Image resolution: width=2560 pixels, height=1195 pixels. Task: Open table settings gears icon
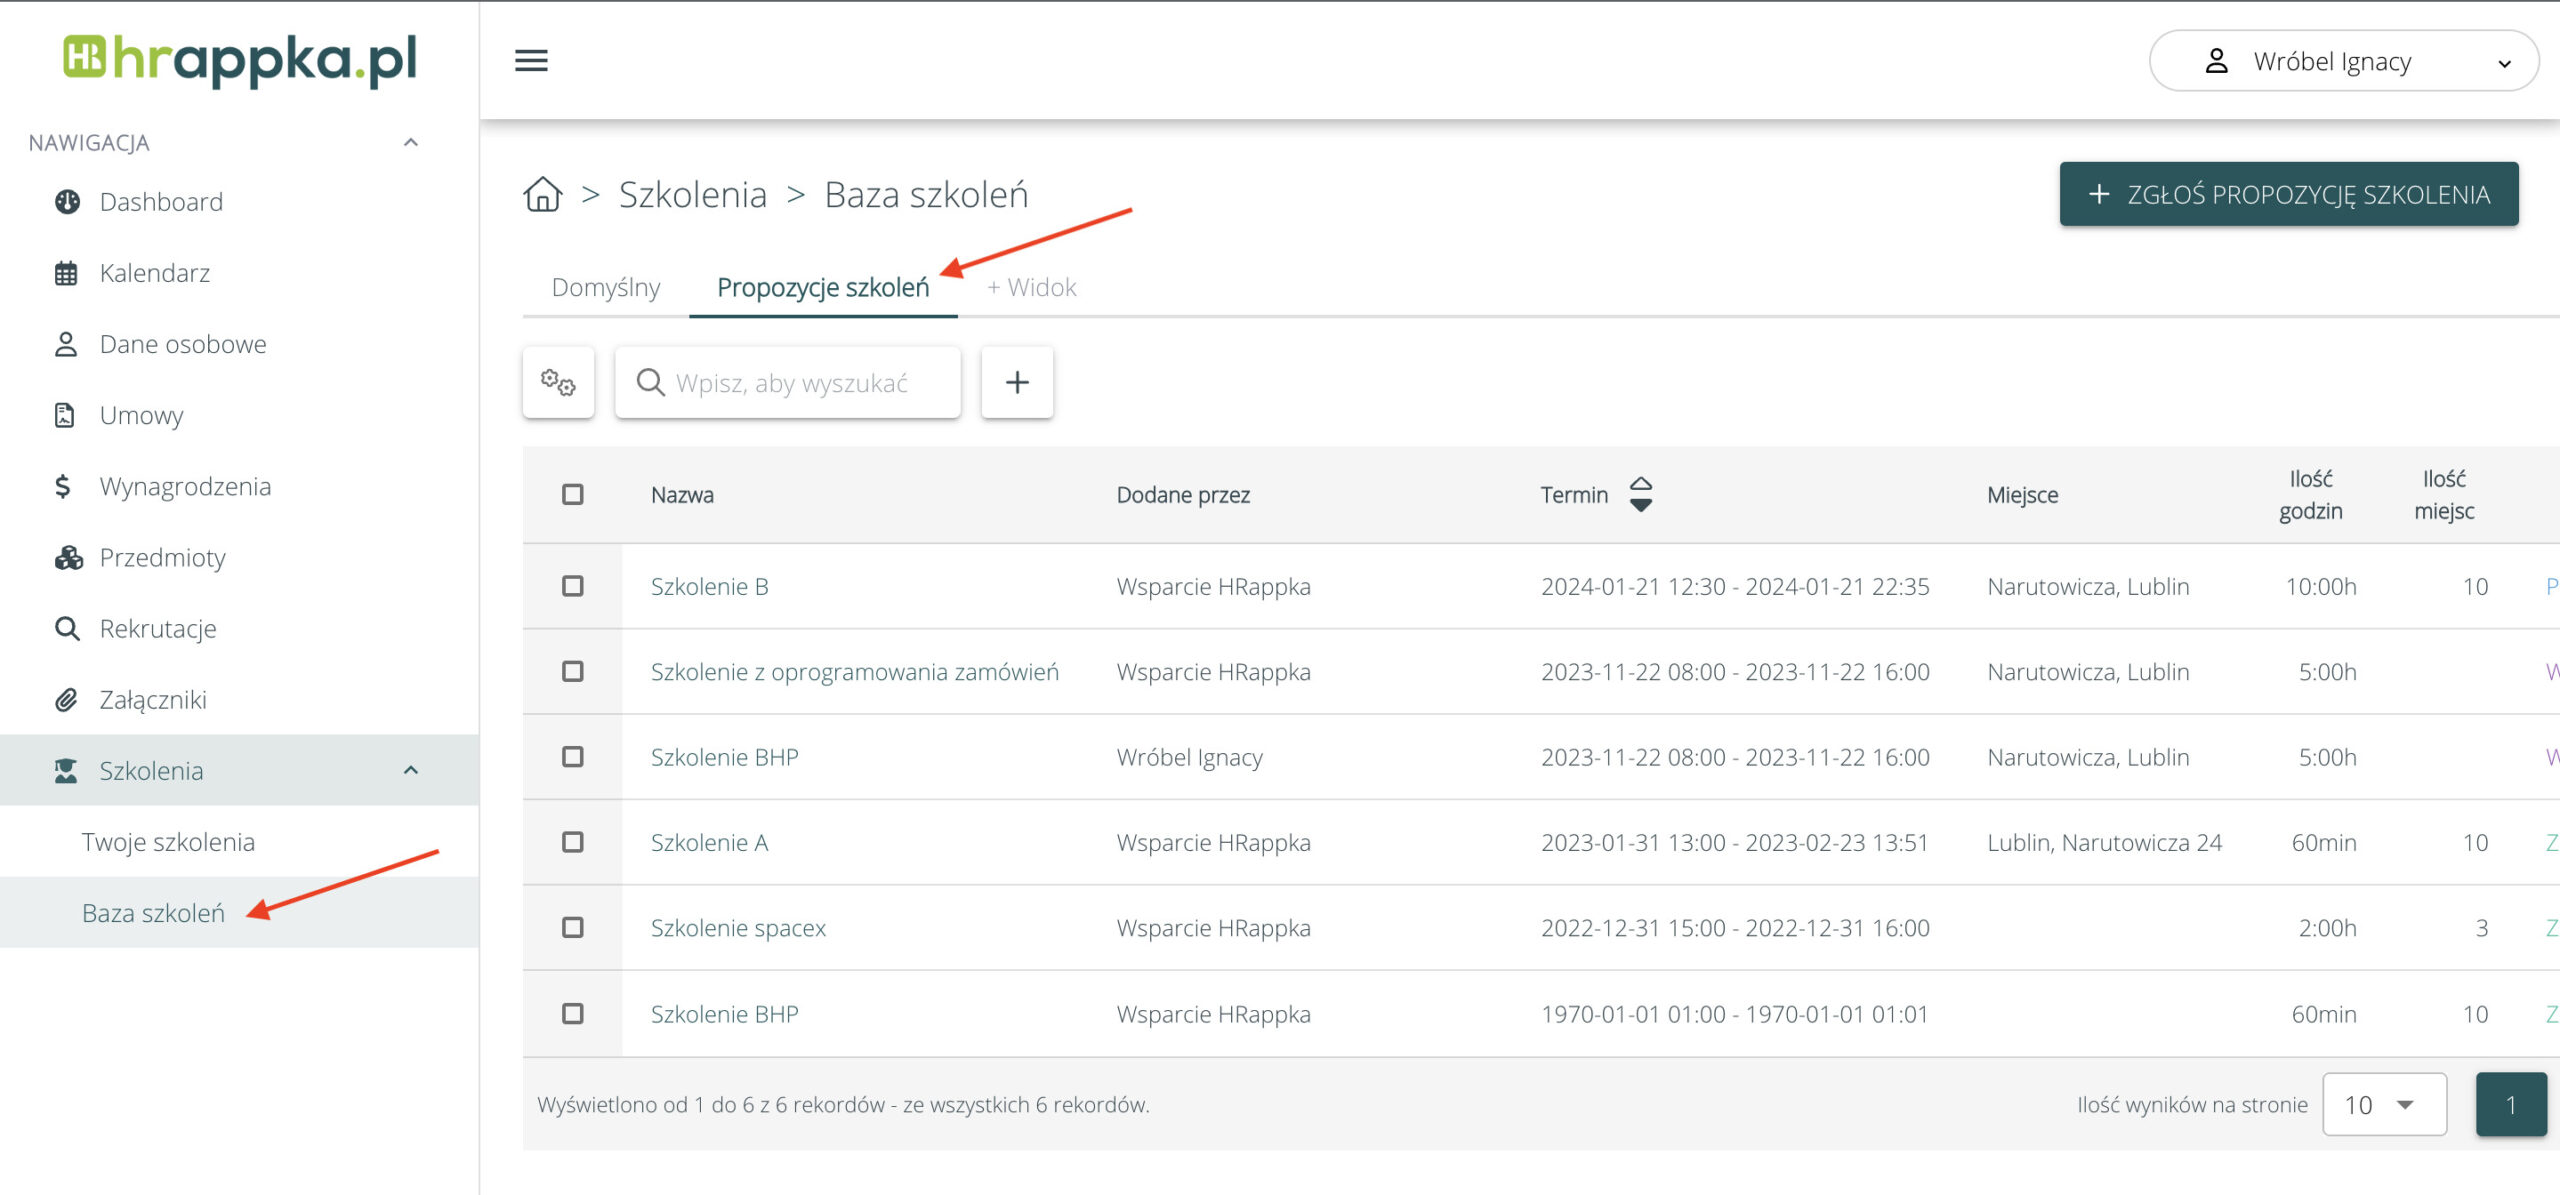[x=558, y=382]
